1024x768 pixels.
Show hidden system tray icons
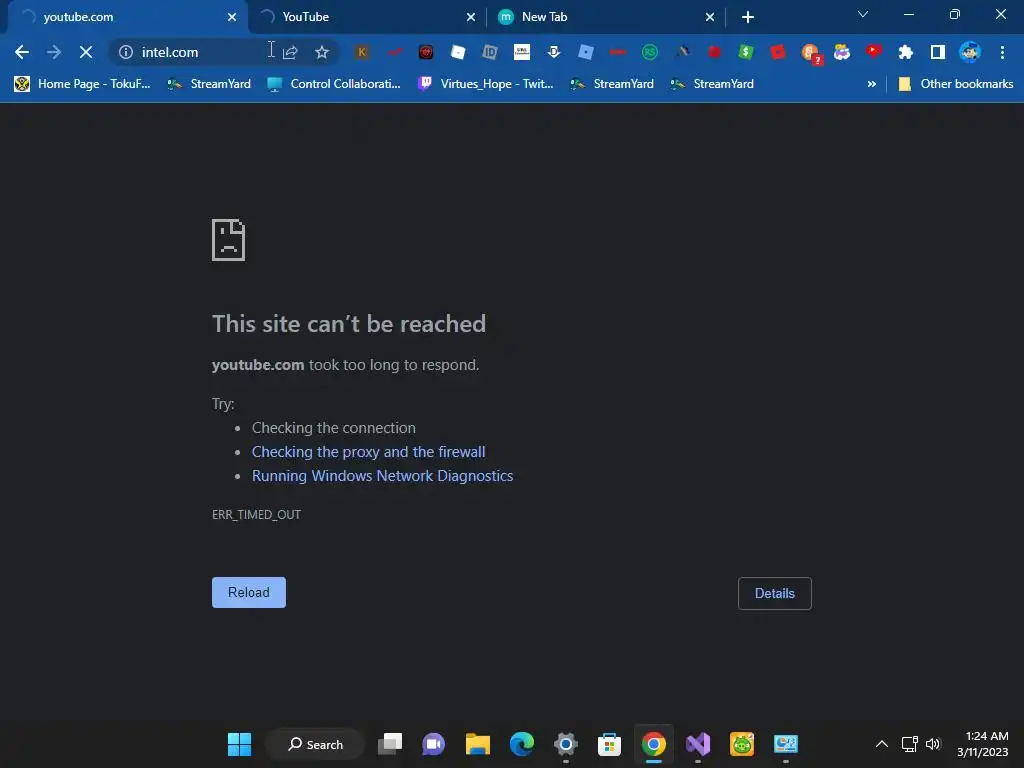(882, 744)
